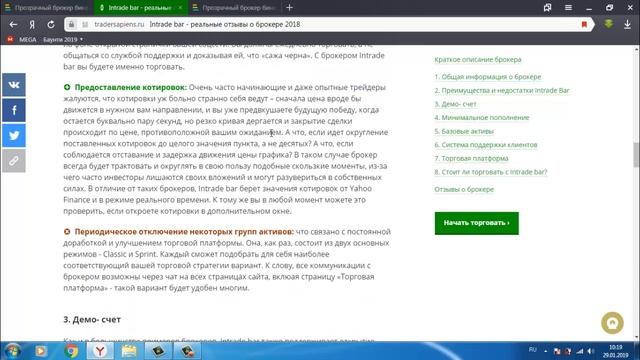Go to '4. Минимальное пополнение'
This screenshot has height=360, width=640.
coord(482,118)
